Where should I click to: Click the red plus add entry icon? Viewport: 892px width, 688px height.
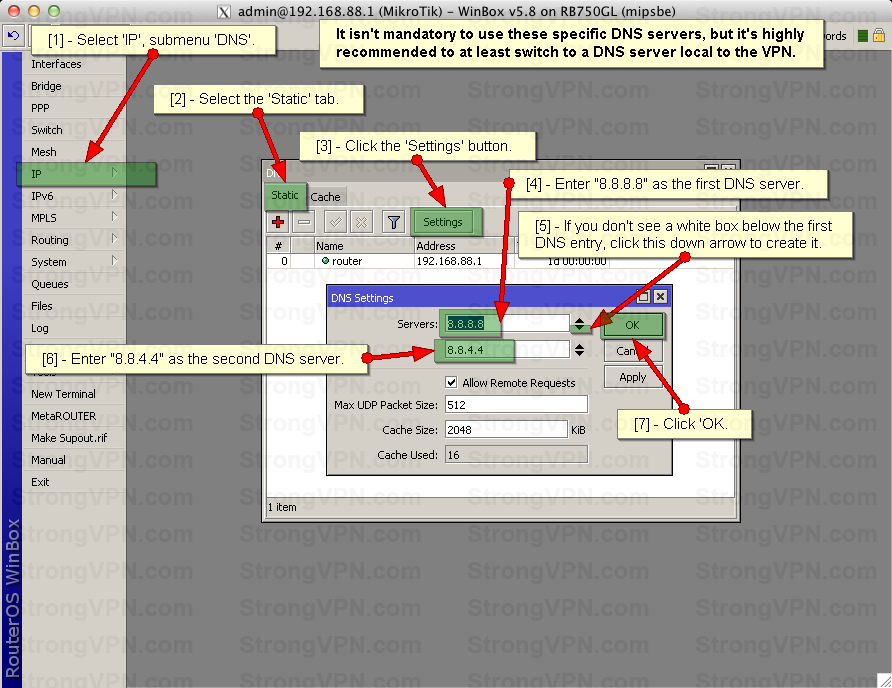pos(278,222)
